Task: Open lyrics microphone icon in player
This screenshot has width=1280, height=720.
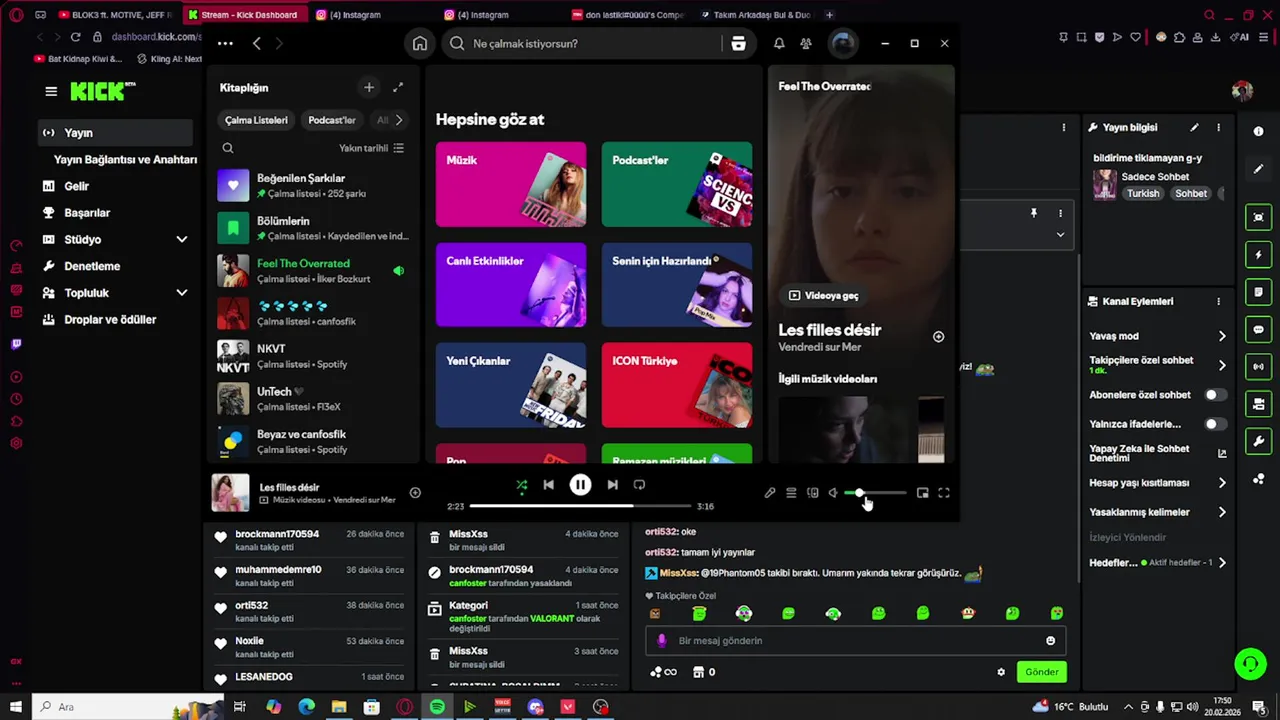Action: (x=770, y=493)
